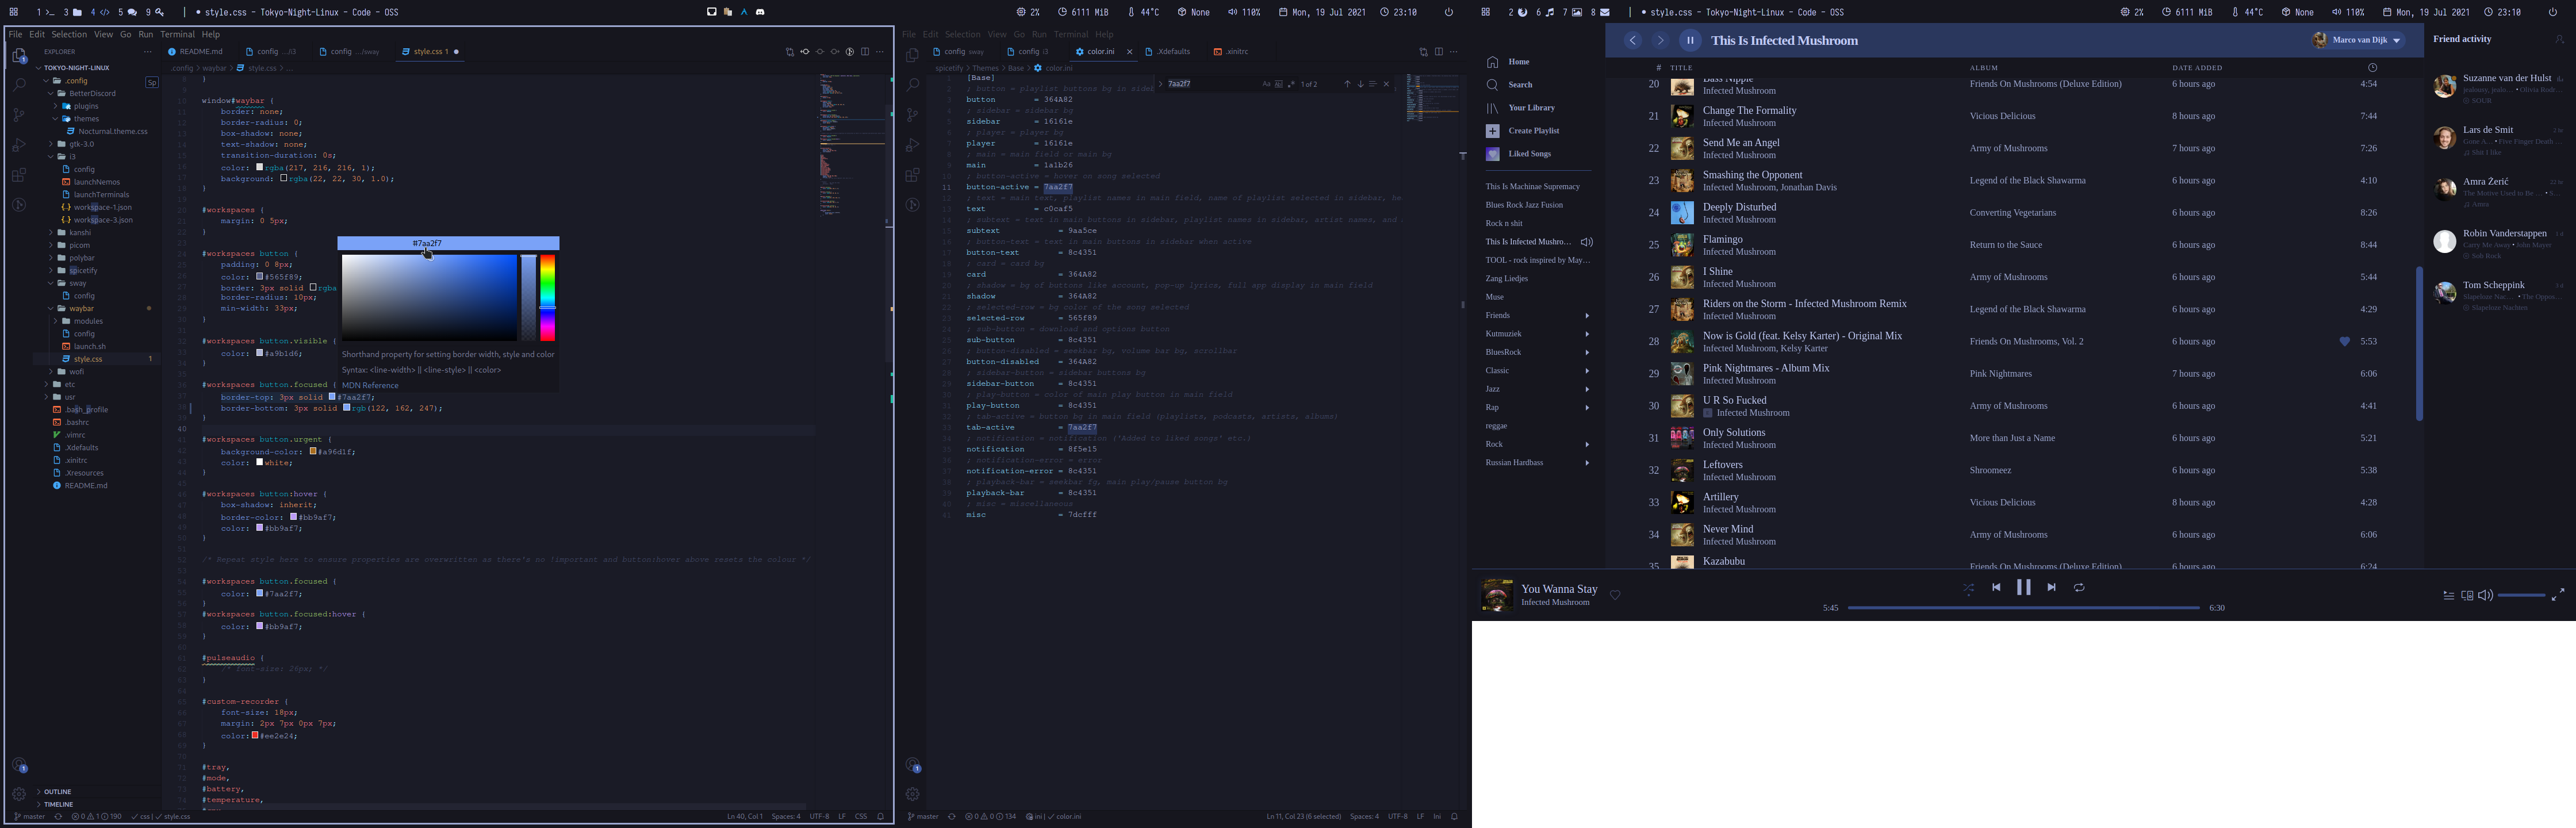Open Terminal menu in left VS Code window

[x=177, y=34]
